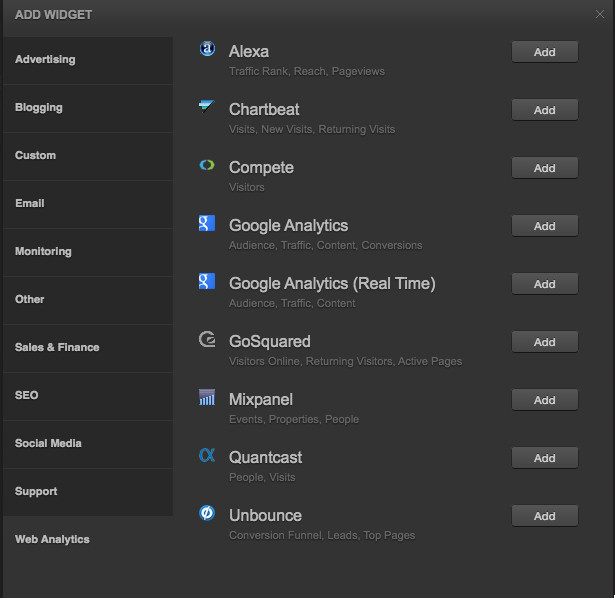Viewport: 615px width, 598px height.
Task: Click 'Audience, Traffic, Content, Conversions' description
Action: click(326, 245)
